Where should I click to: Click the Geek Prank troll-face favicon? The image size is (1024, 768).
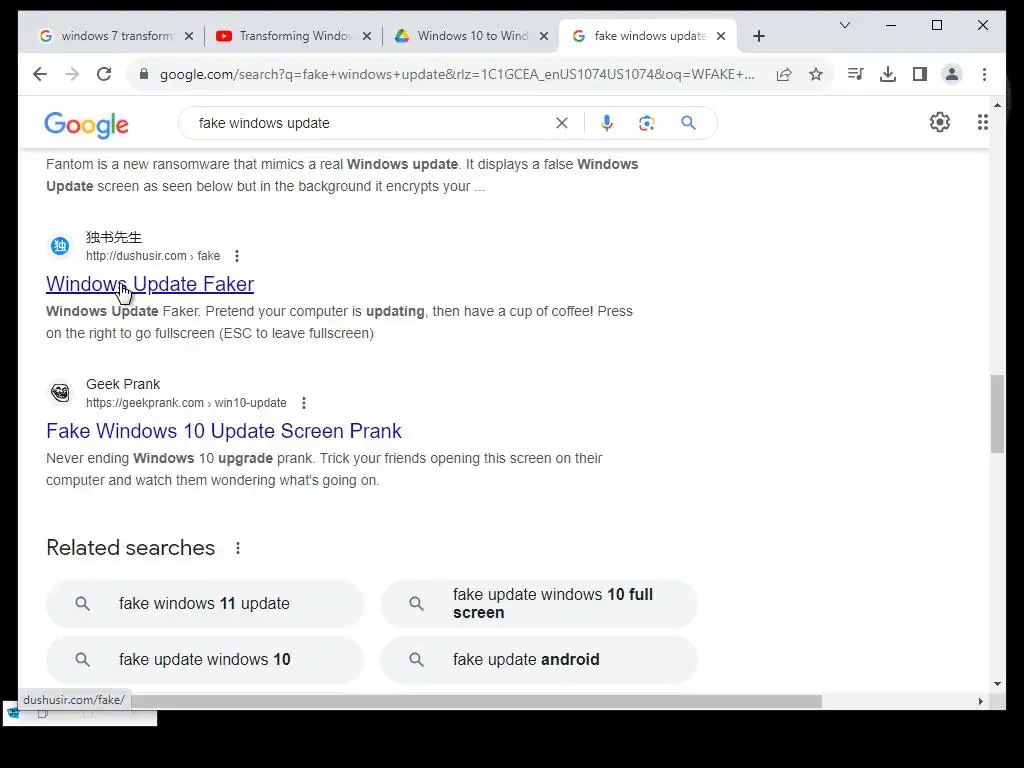point(60,392)
